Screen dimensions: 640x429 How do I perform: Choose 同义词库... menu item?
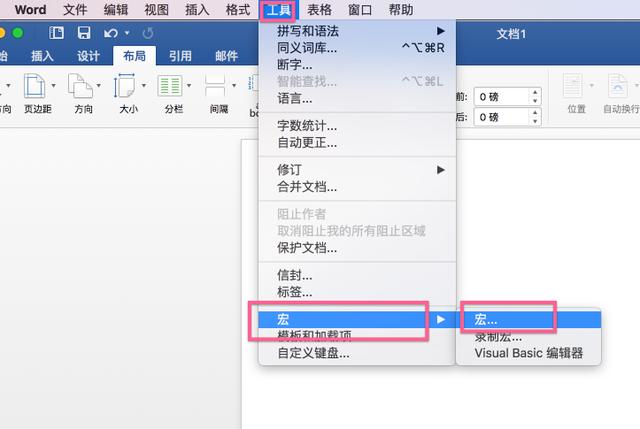click(x=357, y=48)
